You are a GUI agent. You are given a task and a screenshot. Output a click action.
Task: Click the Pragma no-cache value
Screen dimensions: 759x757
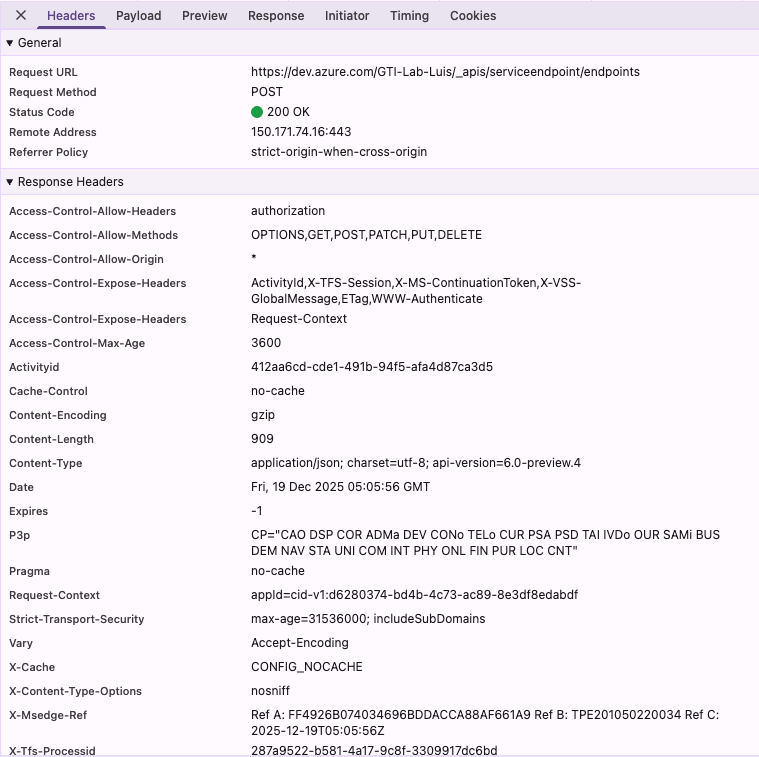(277, 571)
